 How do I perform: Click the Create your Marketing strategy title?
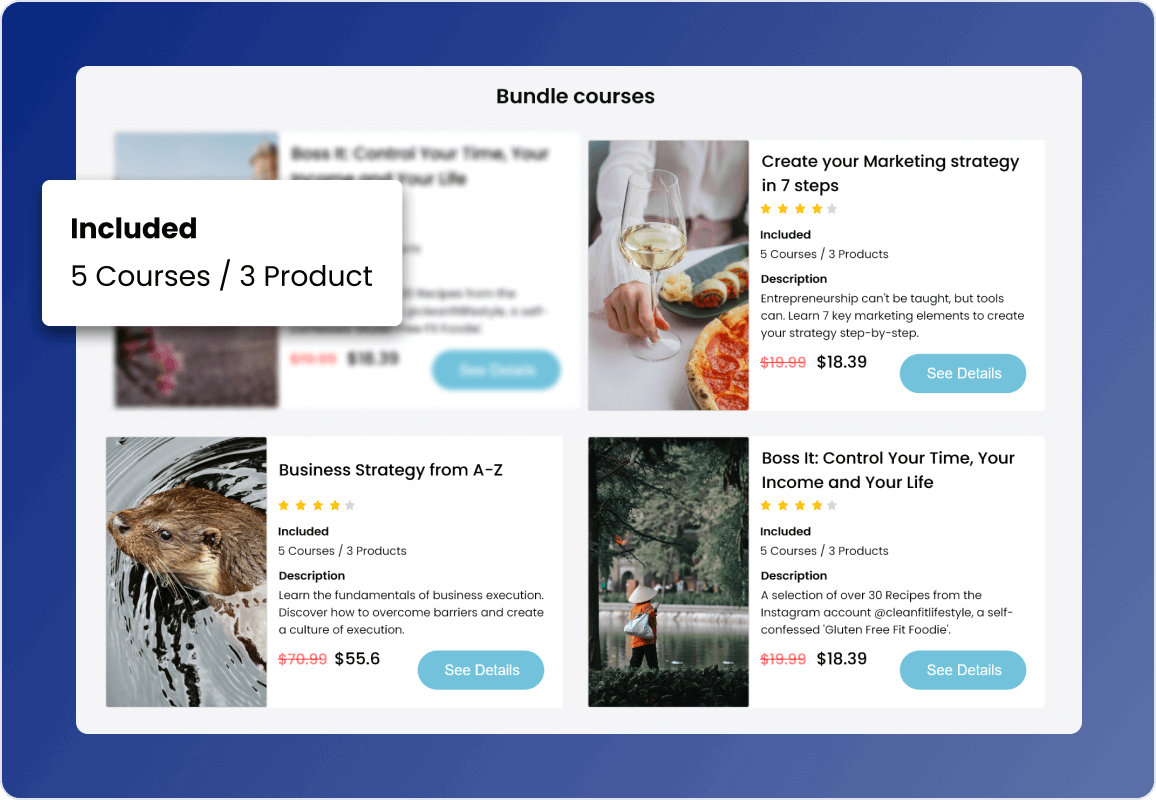point(890,173)
